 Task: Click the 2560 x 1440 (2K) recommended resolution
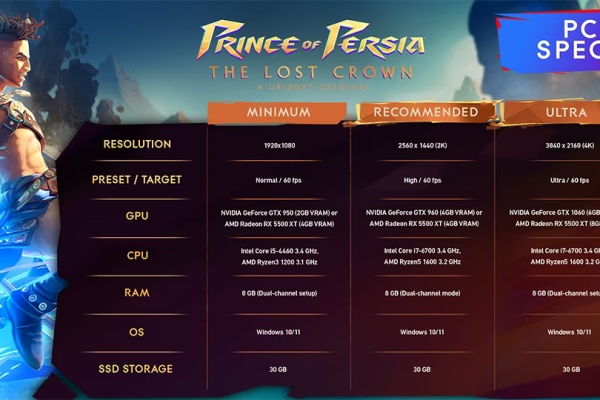(422, 145)
